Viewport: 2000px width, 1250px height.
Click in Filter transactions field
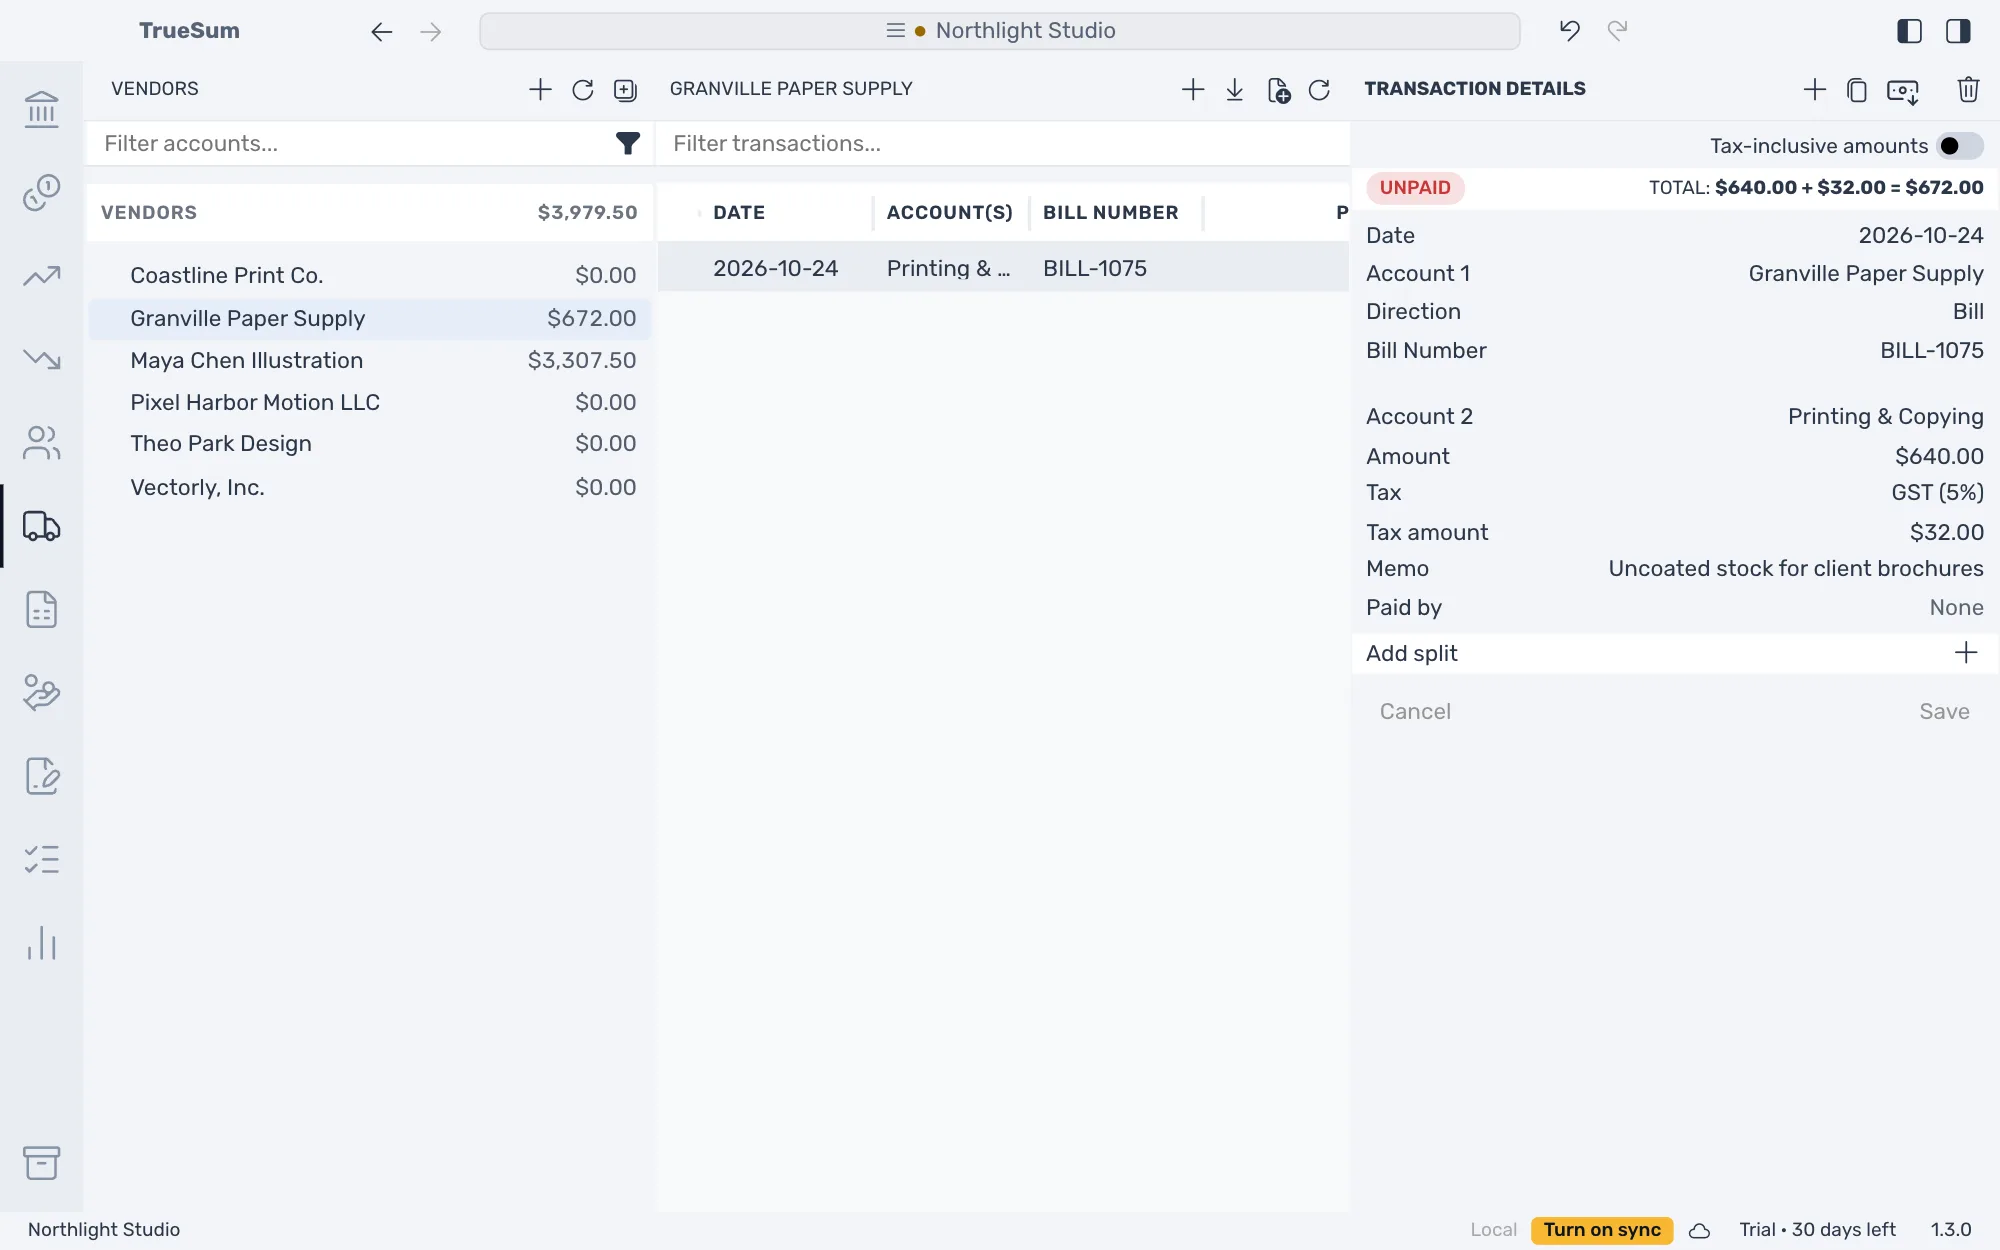(1003, 144)
